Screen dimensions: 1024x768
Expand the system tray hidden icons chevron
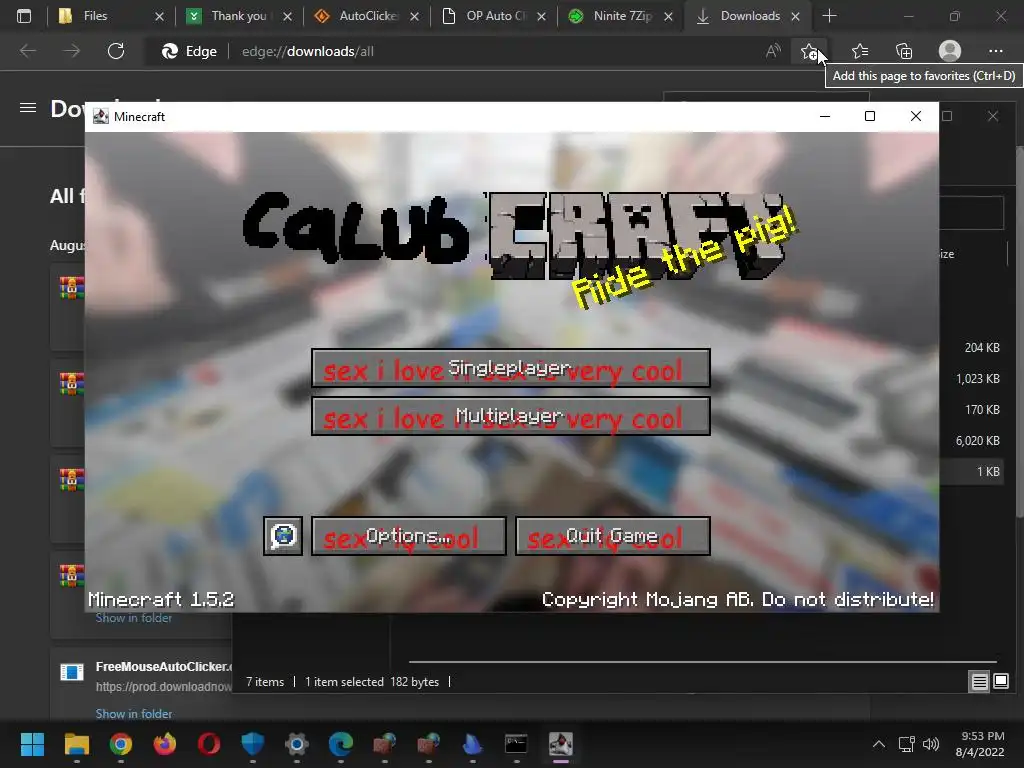tap(879, 744)
